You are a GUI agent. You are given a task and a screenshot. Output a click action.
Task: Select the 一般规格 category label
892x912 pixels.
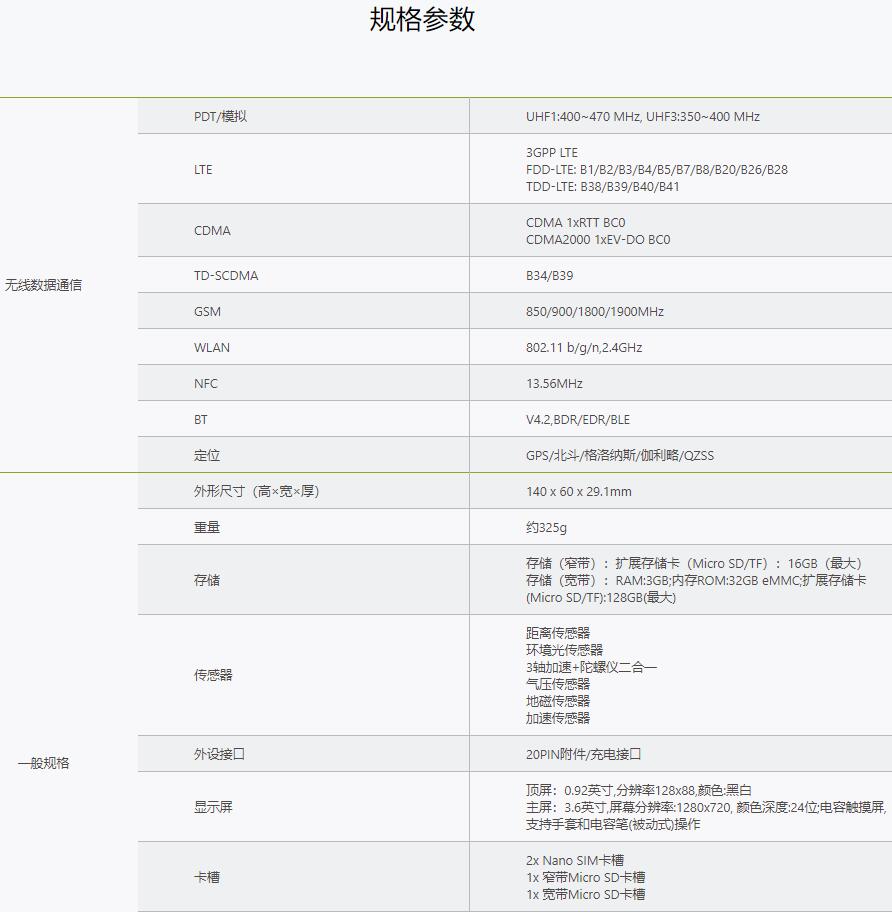click(44, 763)
